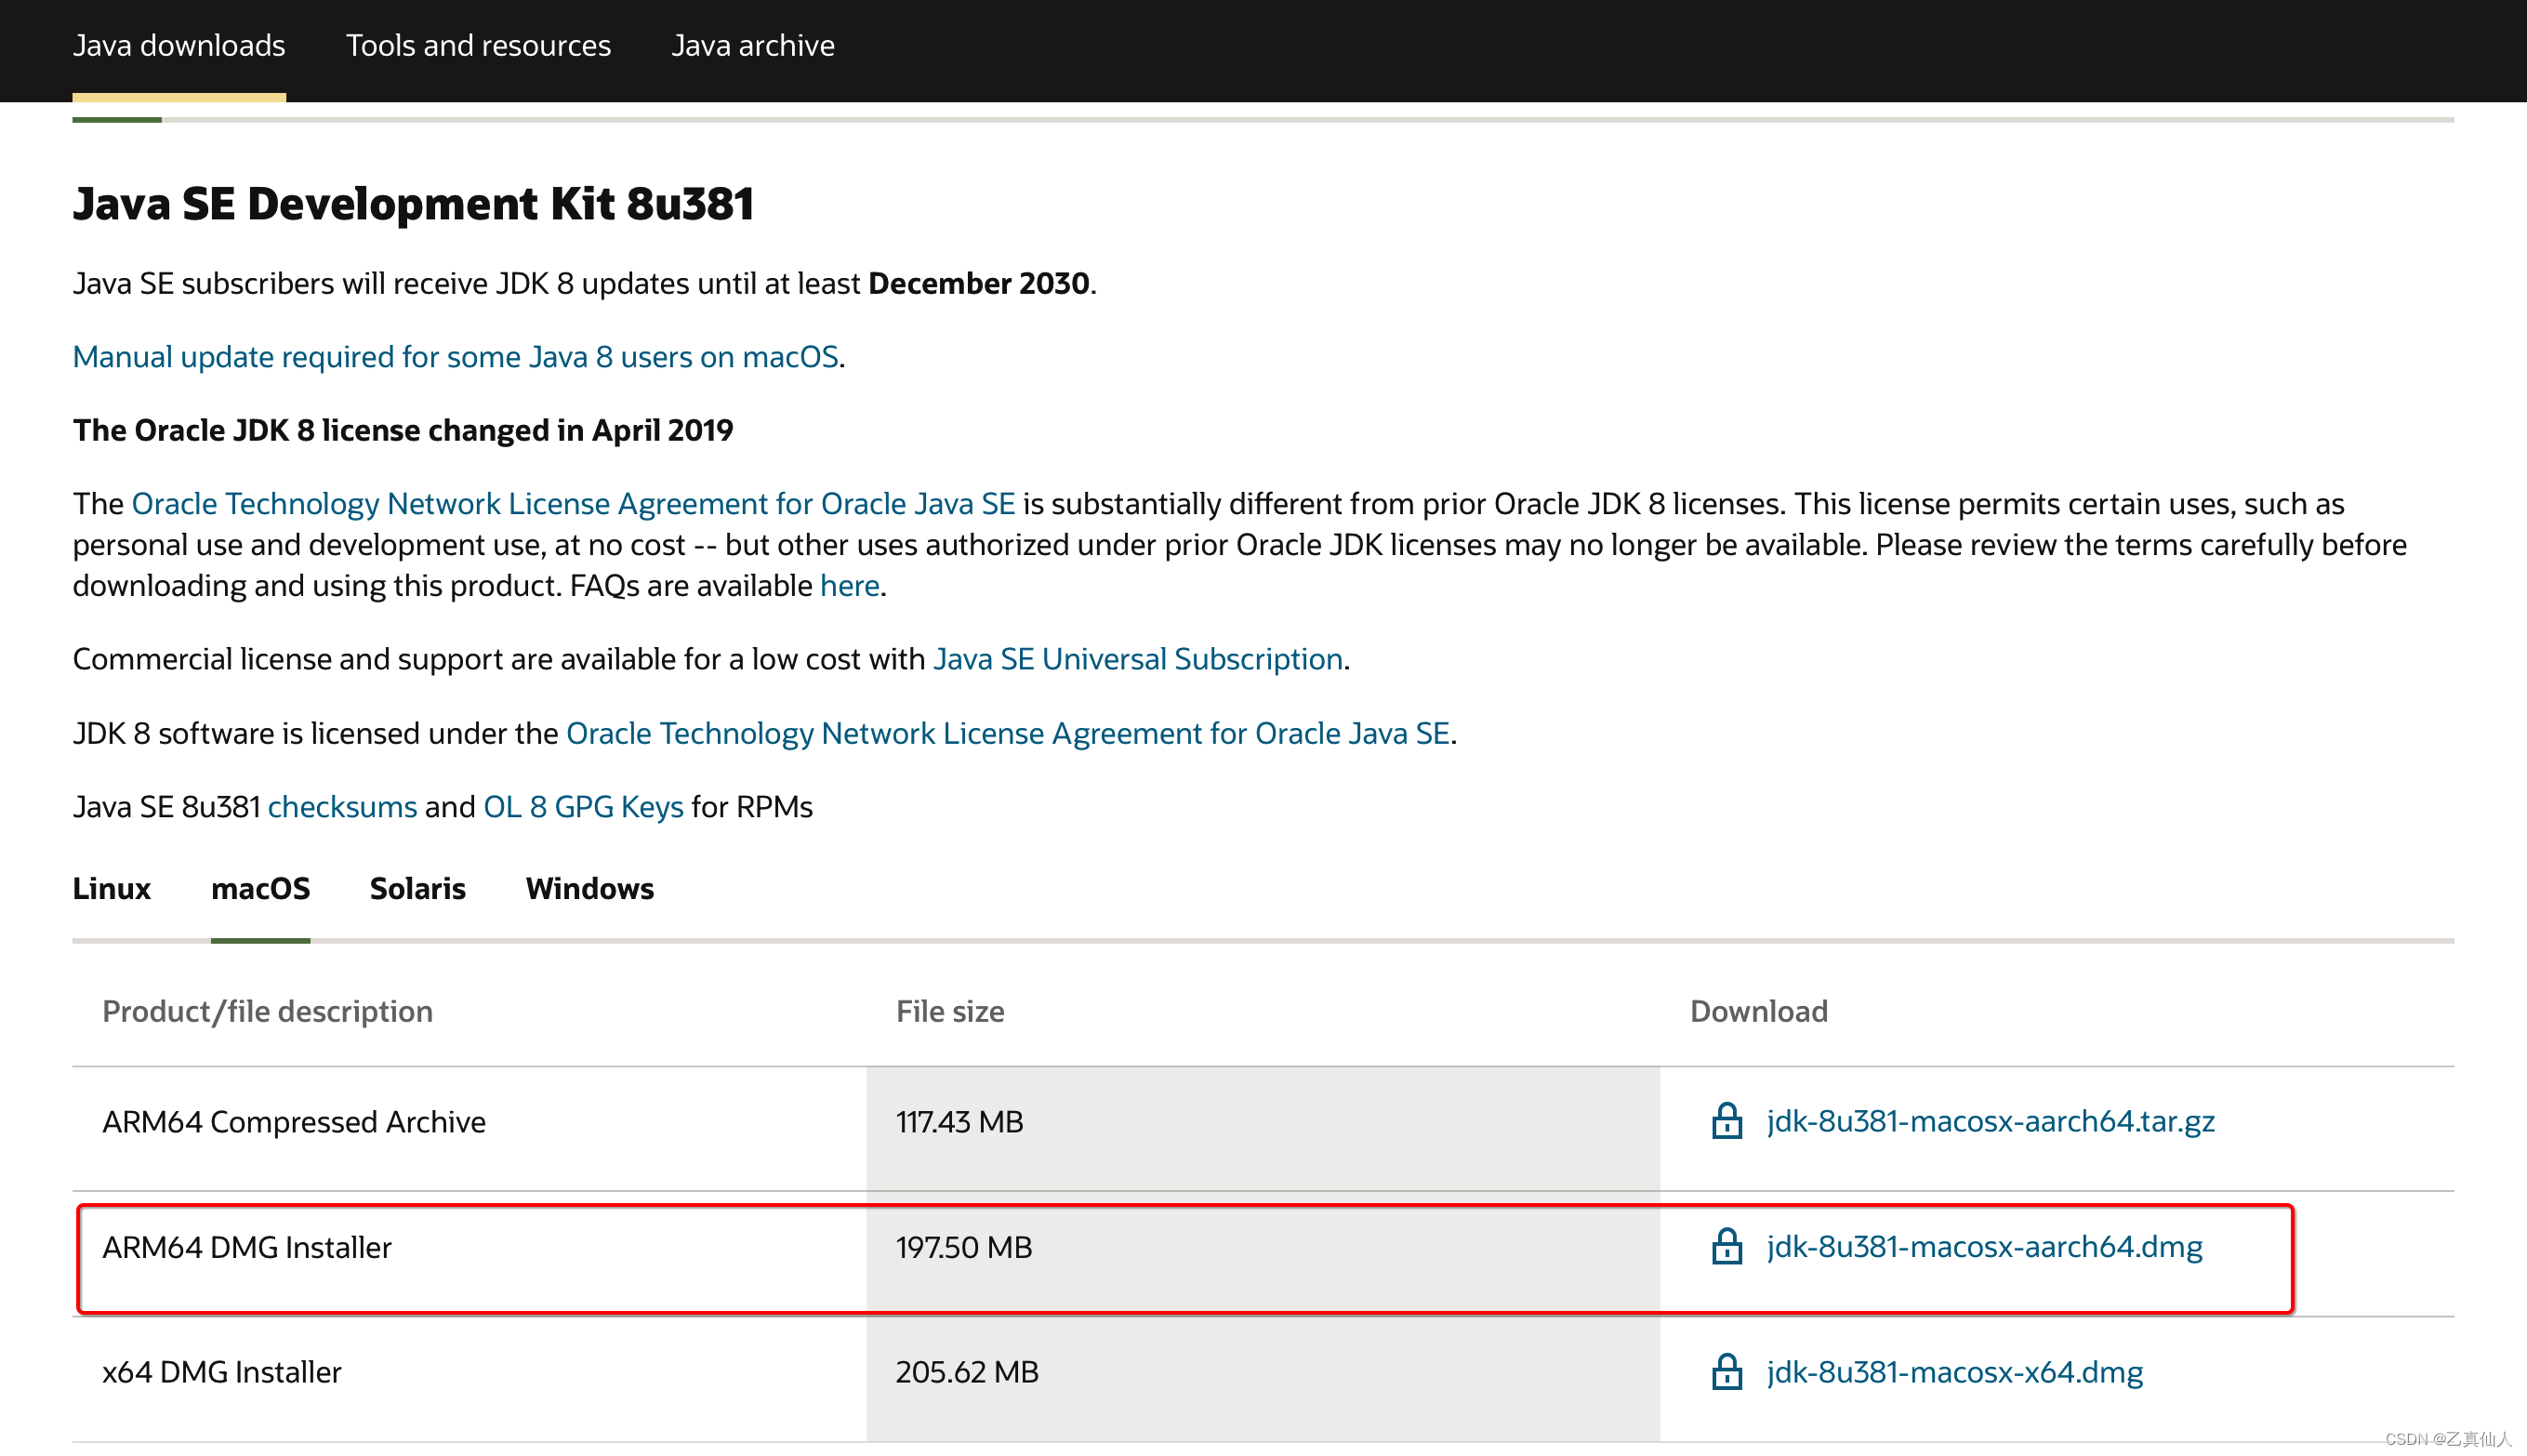Switch to the Solaris tab
This screenshot has width=2527, height=1456.
[417, 889]
